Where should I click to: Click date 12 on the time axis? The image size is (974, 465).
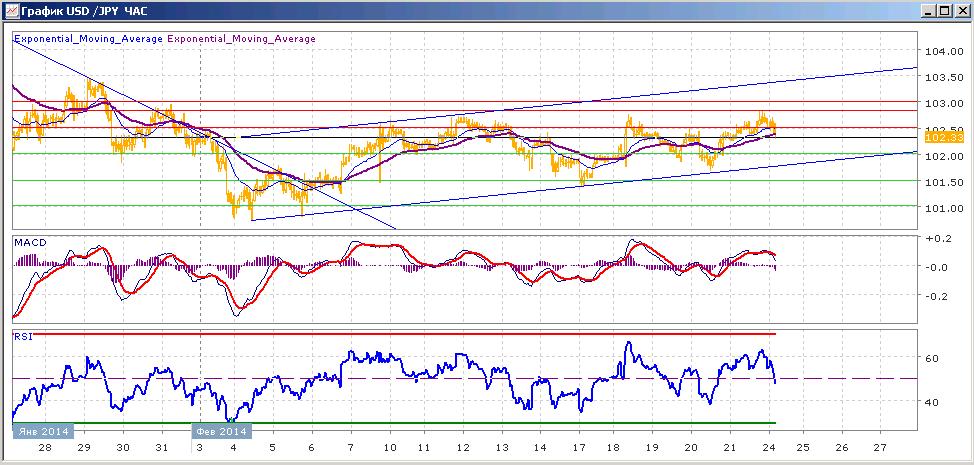[x=463, y=448]
